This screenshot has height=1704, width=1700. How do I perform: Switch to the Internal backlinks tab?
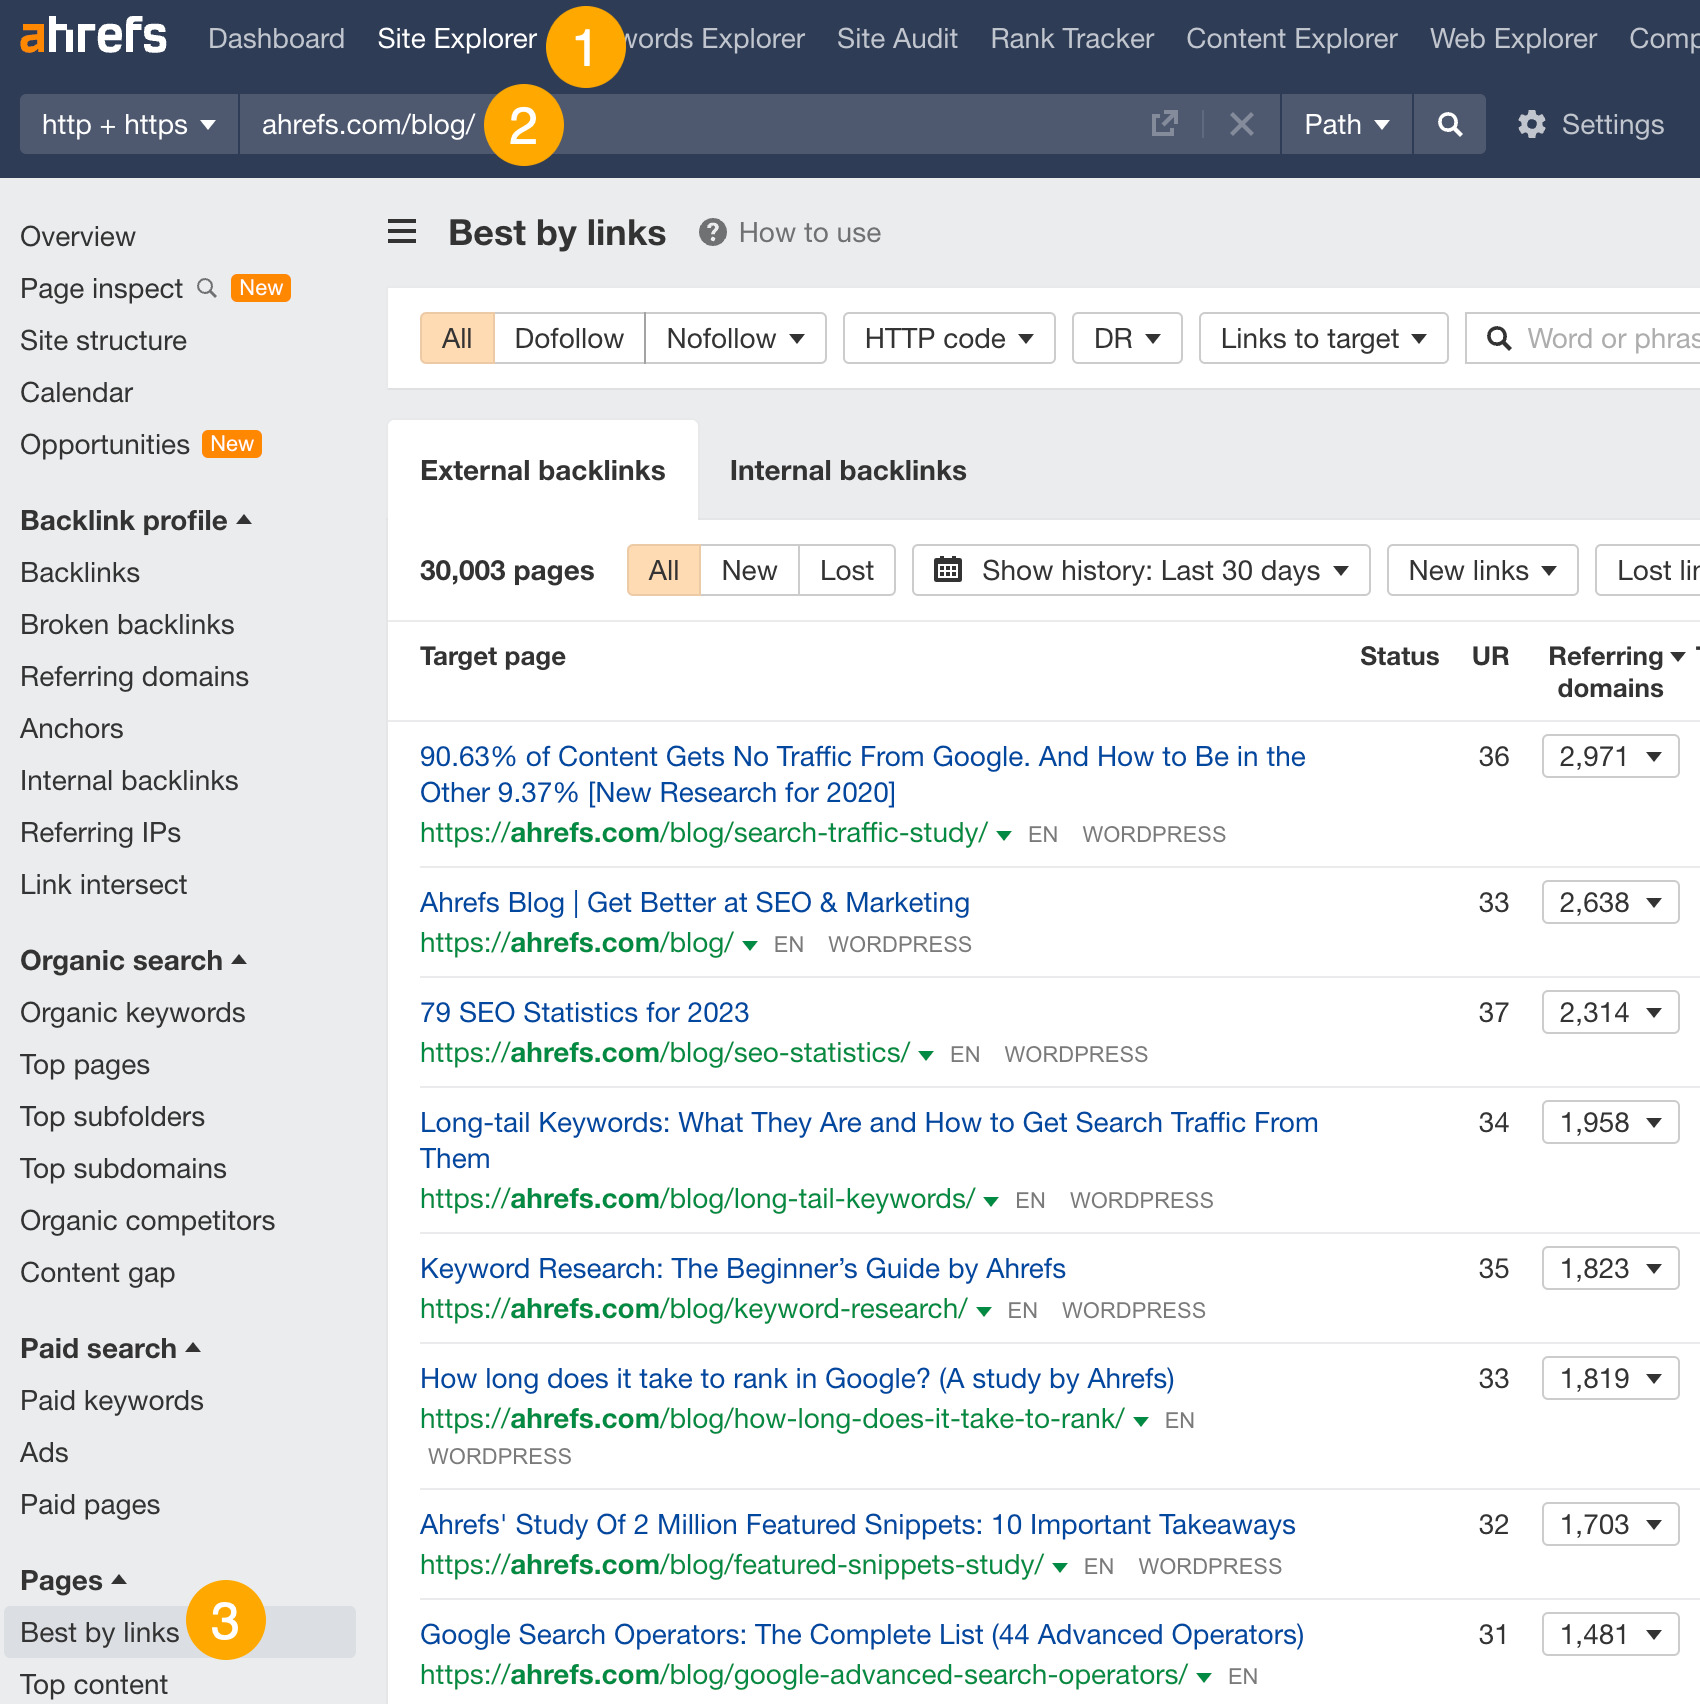(x=847, y=470)
